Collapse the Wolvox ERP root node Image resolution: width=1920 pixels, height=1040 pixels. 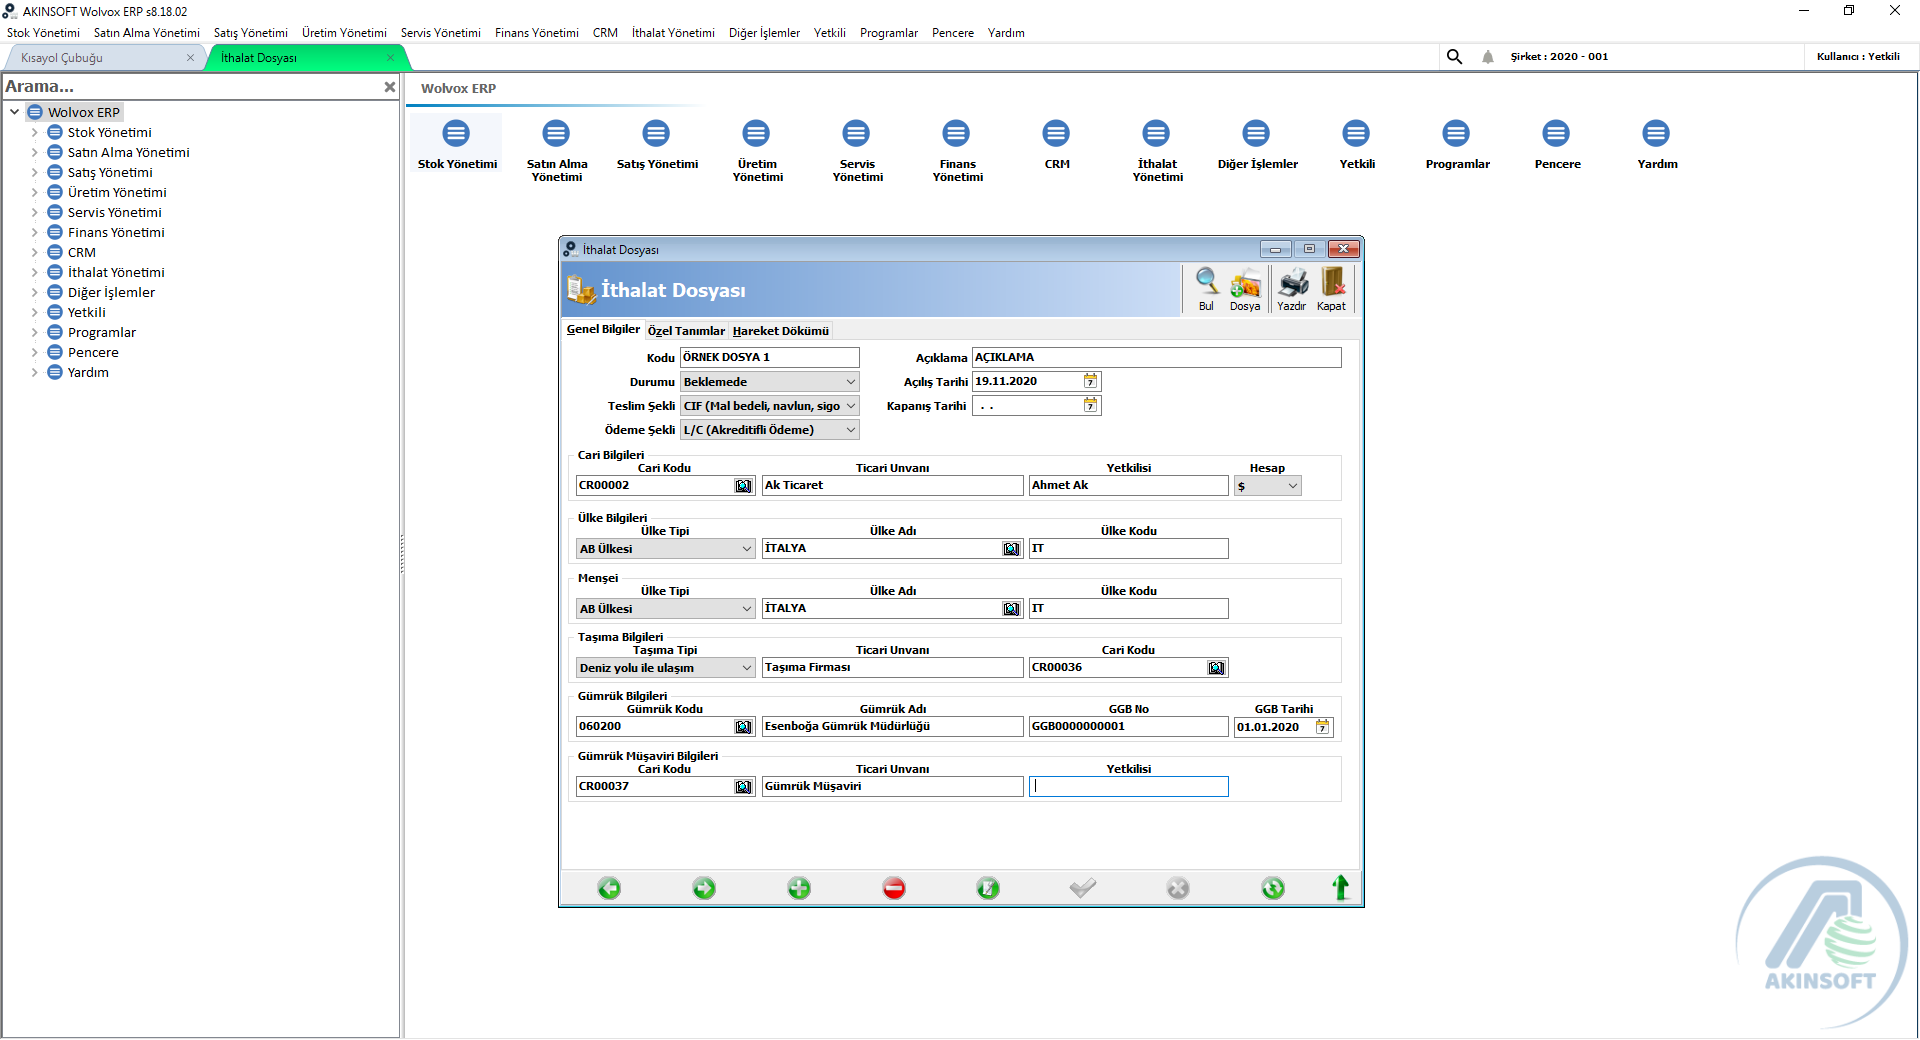point(14,112)
